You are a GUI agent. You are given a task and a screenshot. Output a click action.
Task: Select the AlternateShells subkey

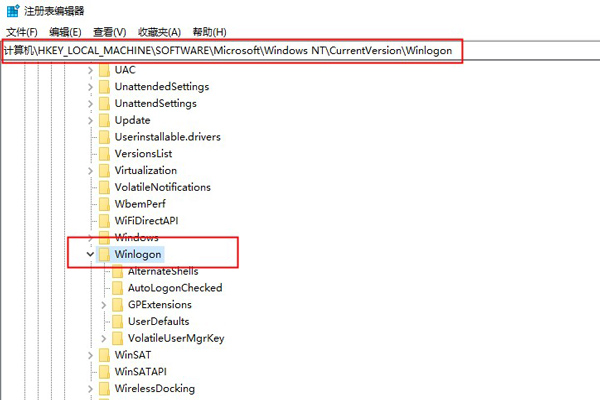coord(163,271)
